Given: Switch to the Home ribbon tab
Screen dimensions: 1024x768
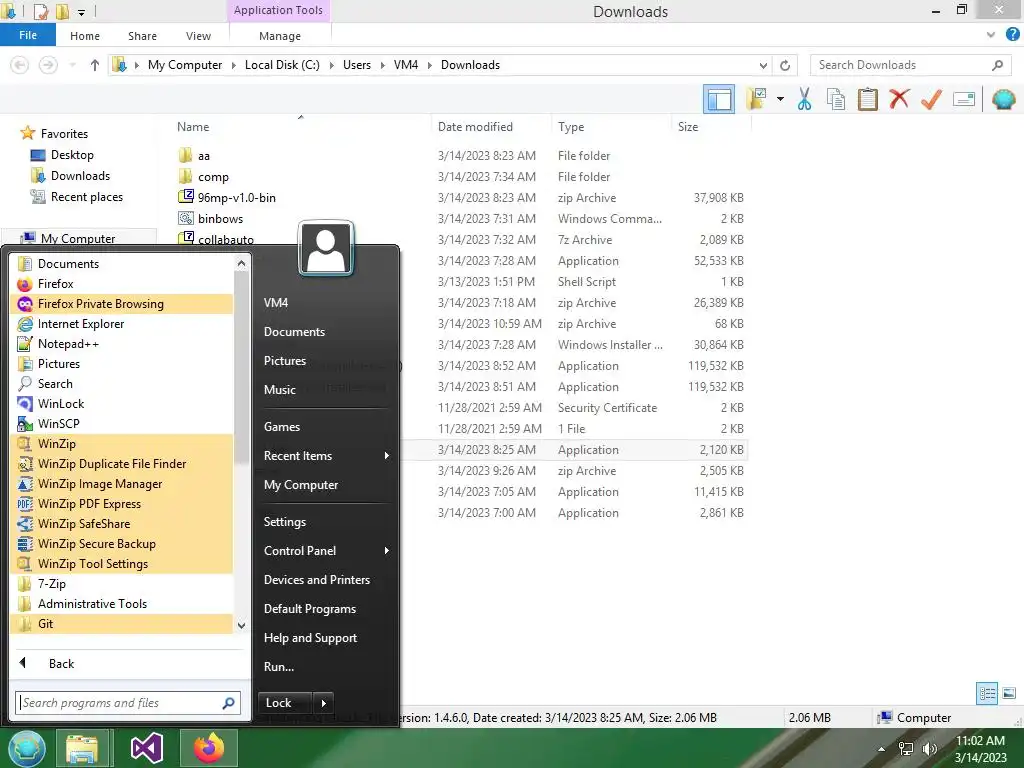Looking at the screenshot, I should (x=85, y=36).
